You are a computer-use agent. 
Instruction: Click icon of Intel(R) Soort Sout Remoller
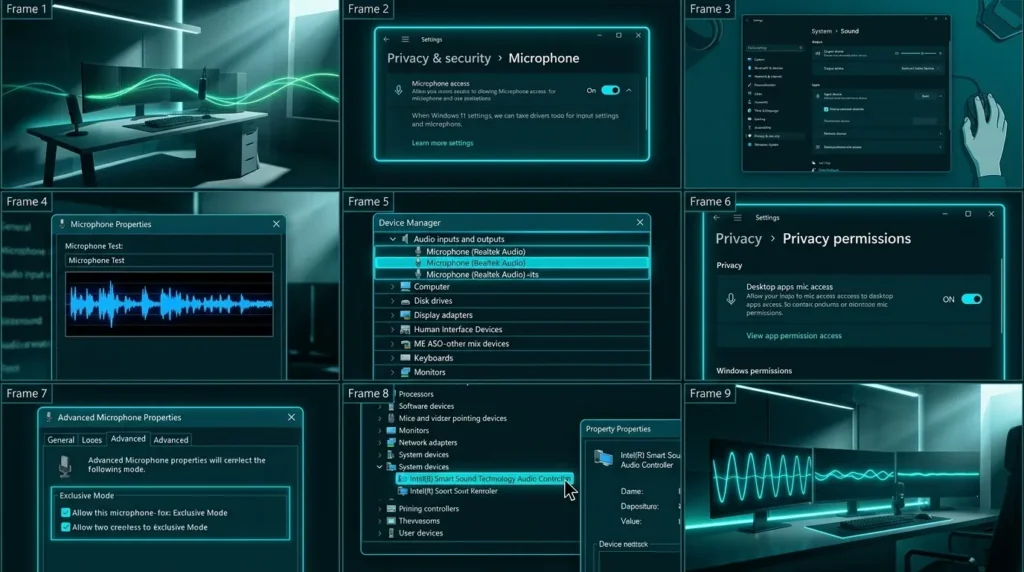click(x=403, y=491)
